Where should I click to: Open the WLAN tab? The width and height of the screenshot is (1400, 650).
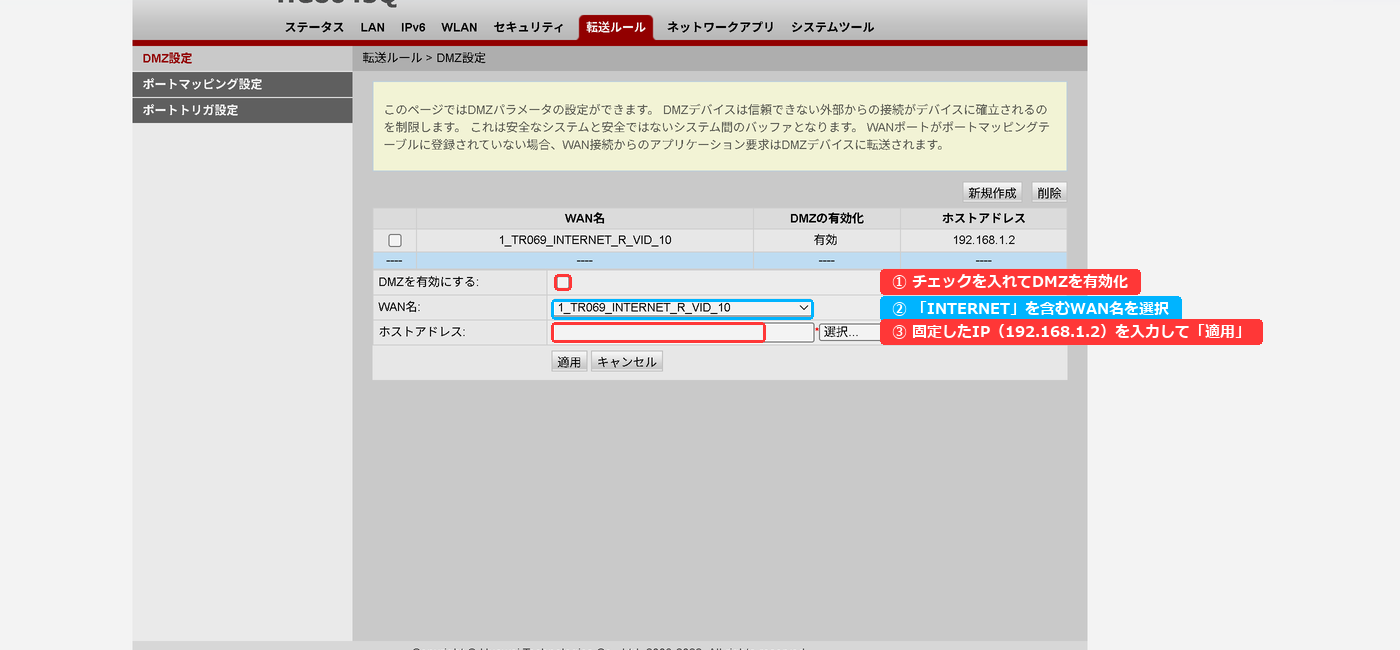459,28
